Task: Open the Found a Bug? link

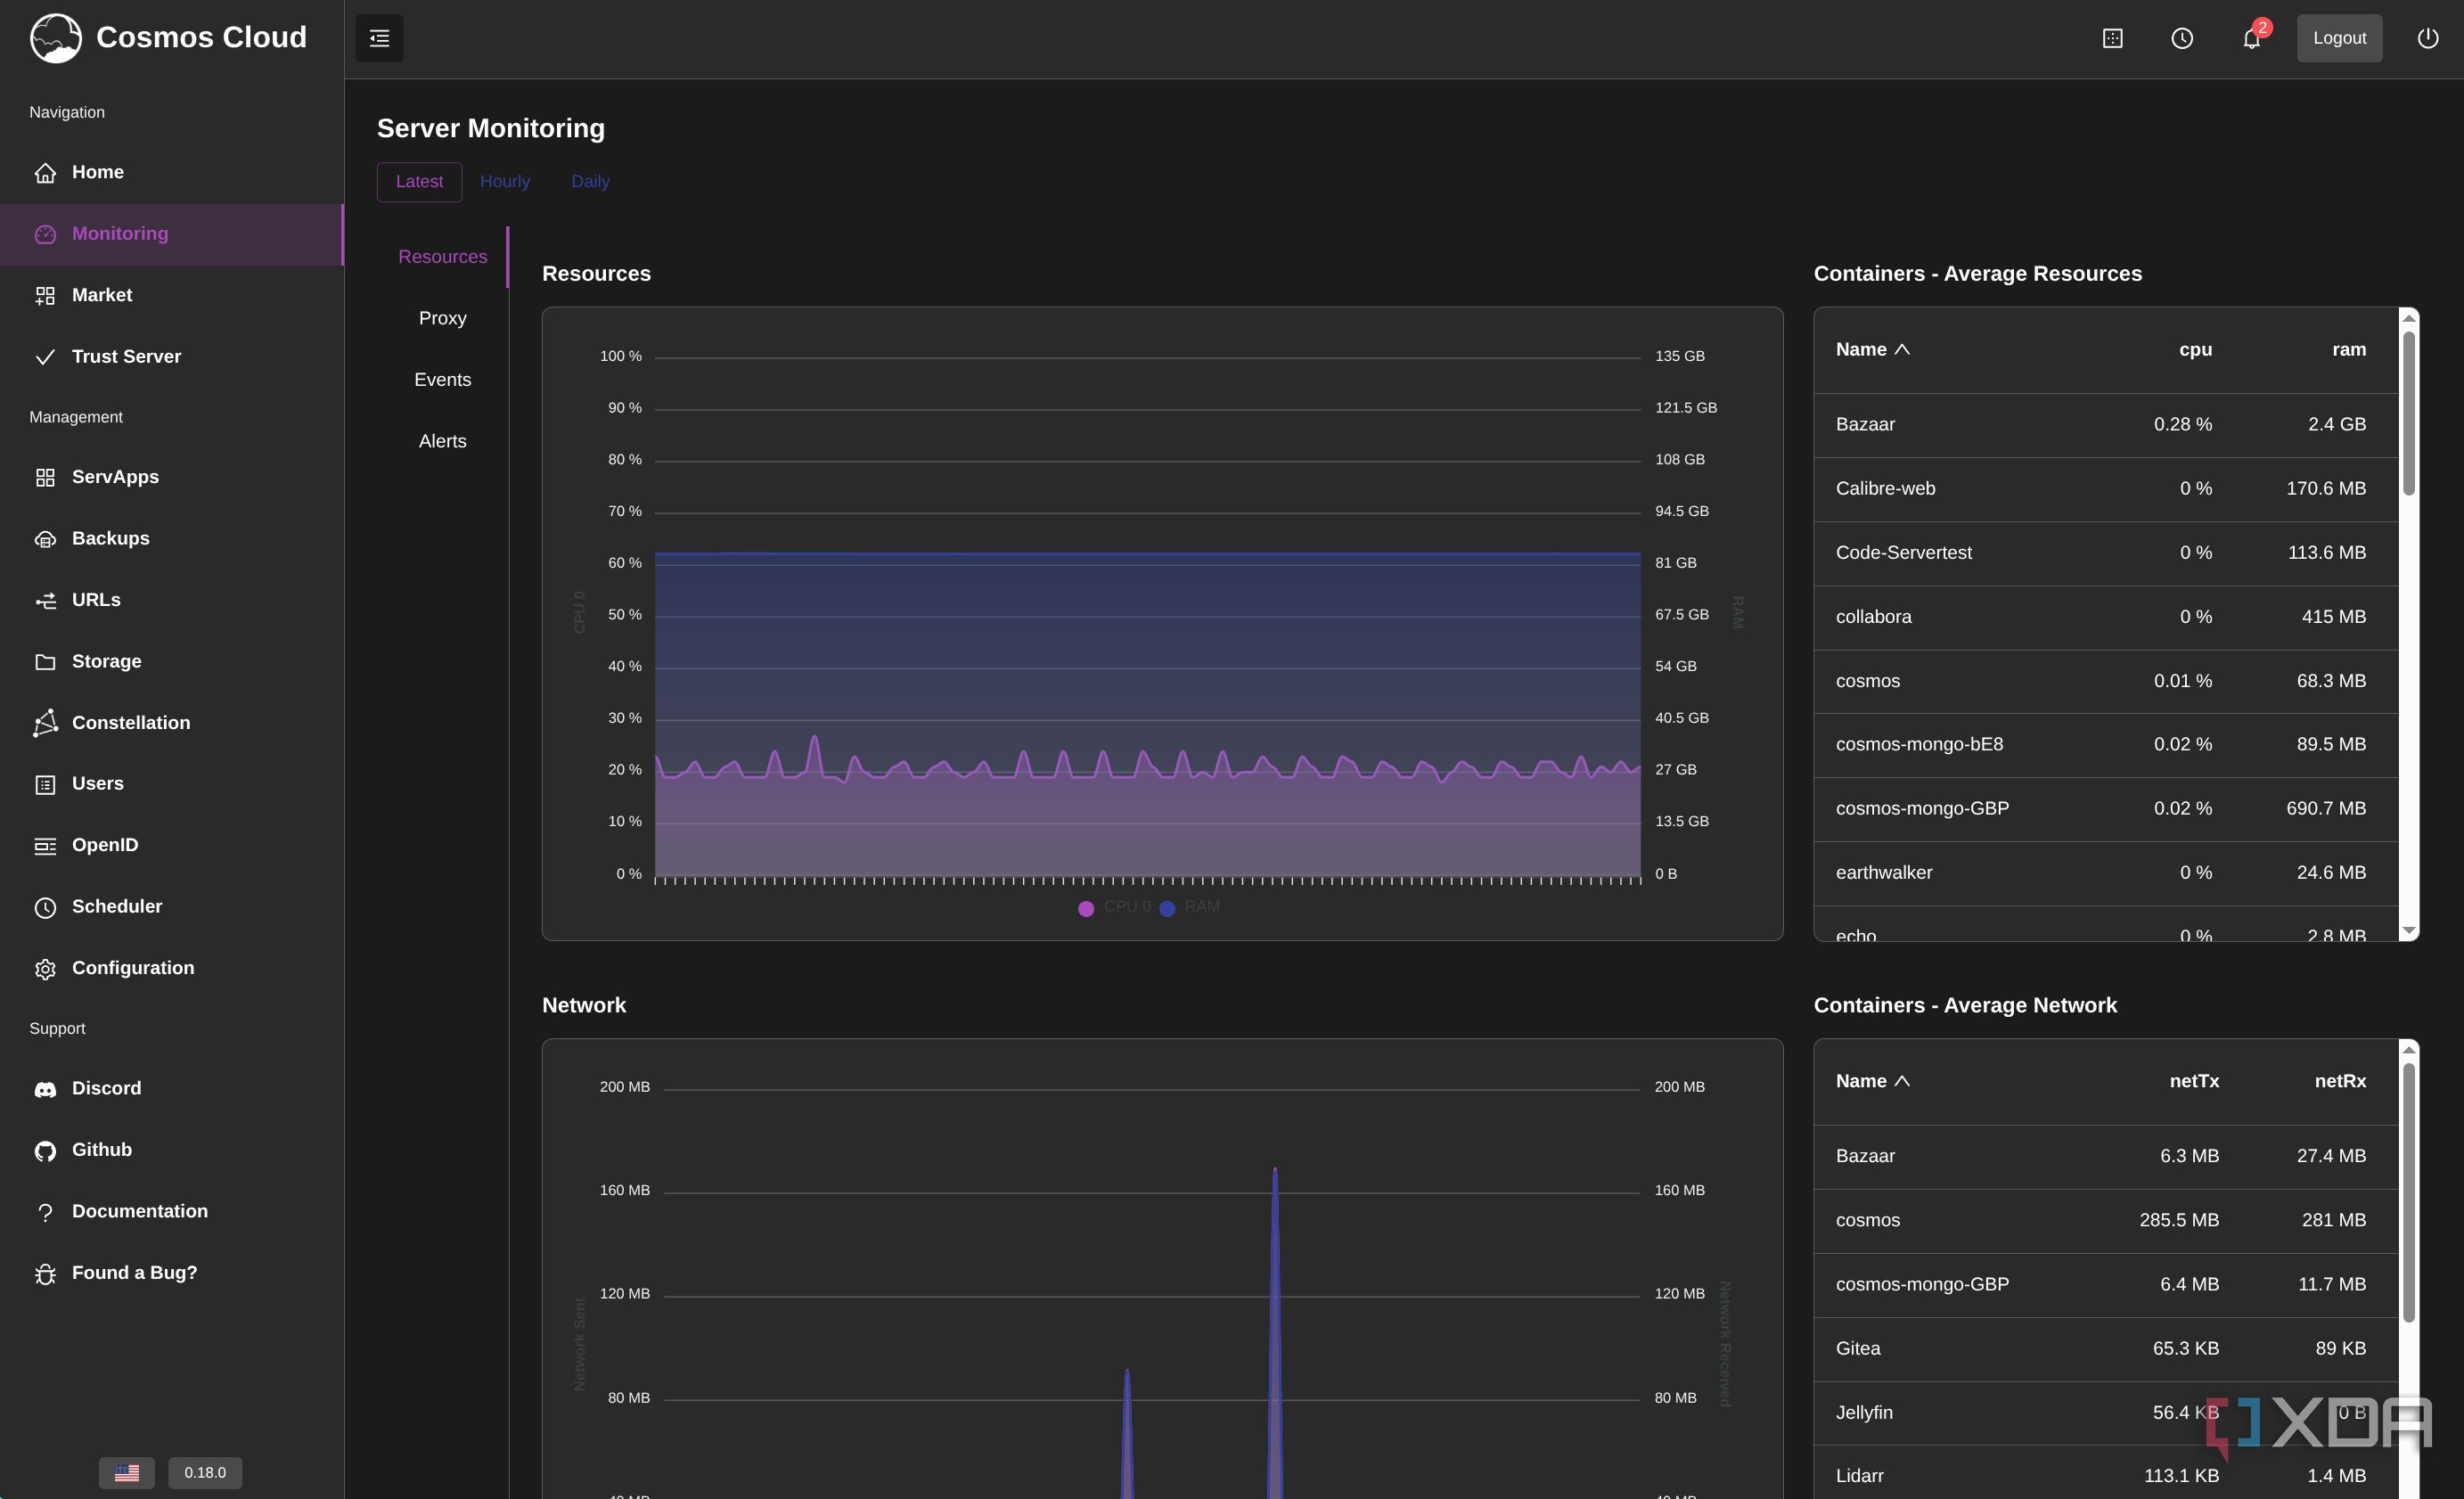Action: (172, 1273)
